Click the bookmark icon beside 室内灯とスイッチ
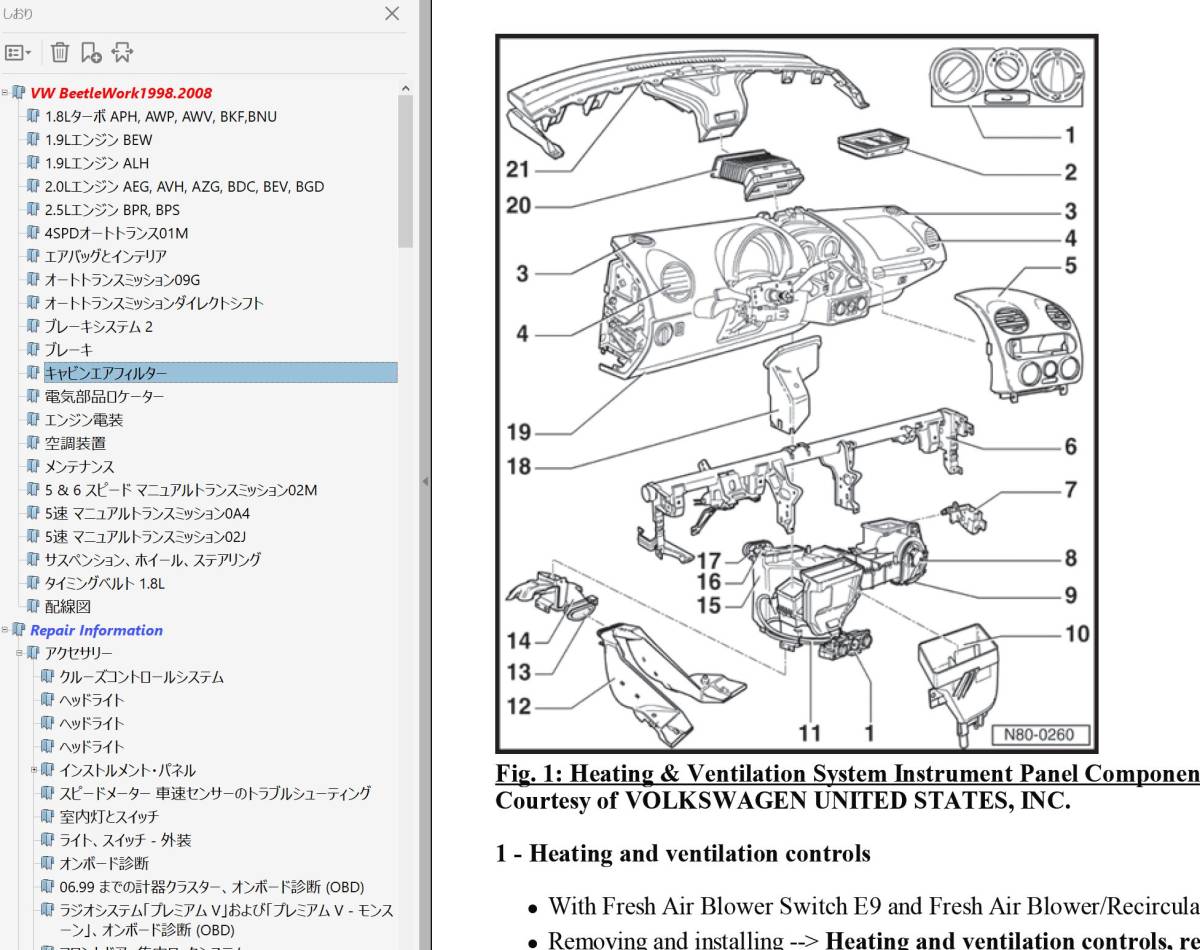The height and width of the screenshot is (950, 1200). point(48,817)
